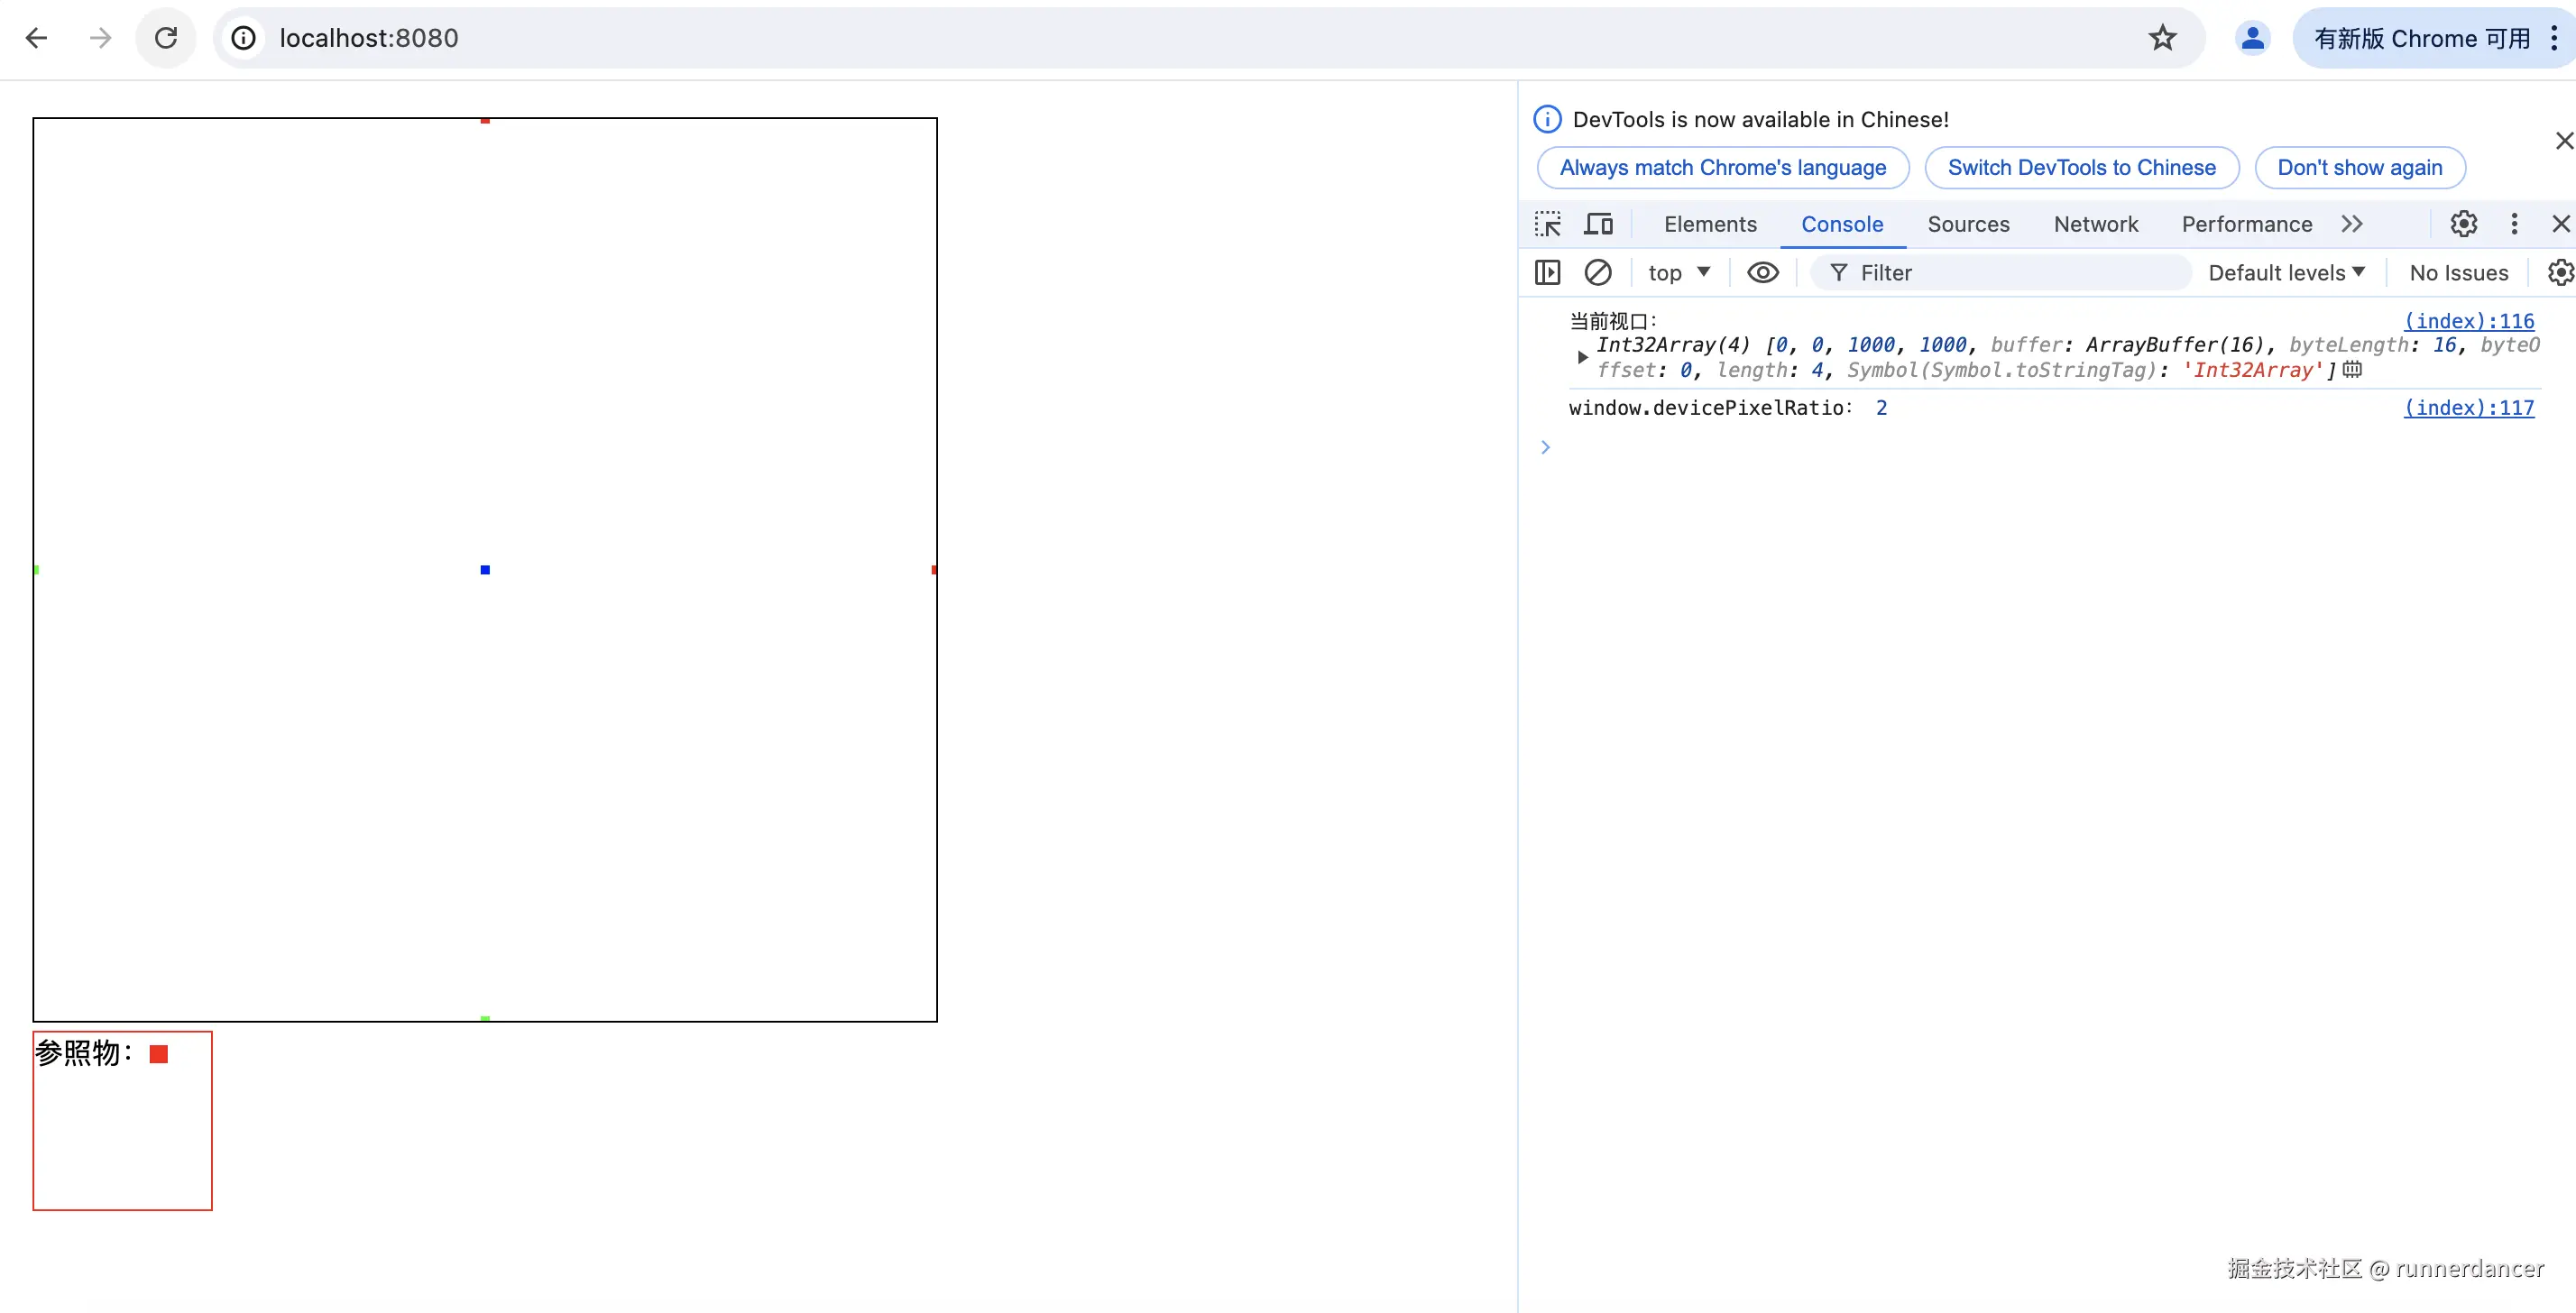Image resolution: width=2576 pixels, height=1313 pixels.
Task: Open the top JavaScript context dropdown
Action: 1679,273
